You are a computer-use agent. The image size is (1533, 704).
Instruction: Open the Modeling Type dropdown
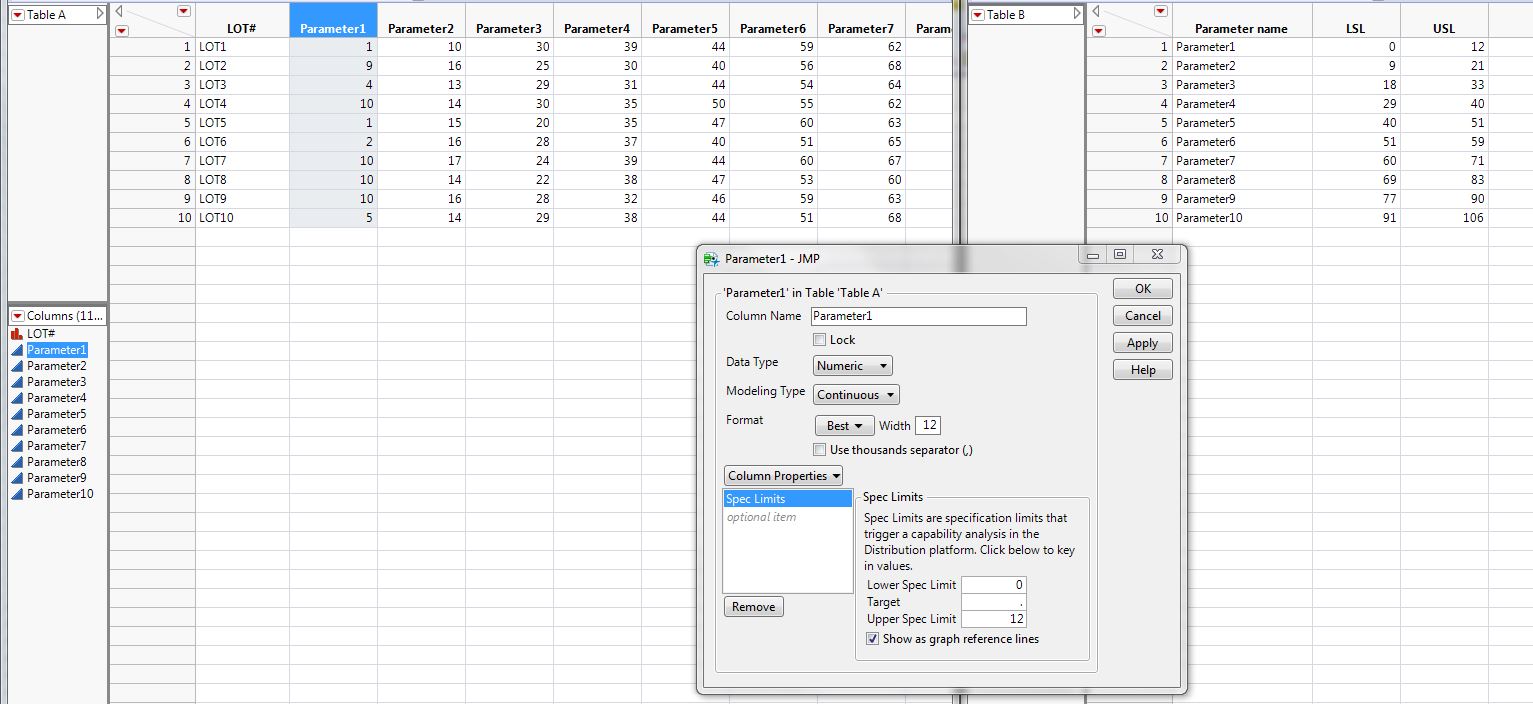point(855,394)
